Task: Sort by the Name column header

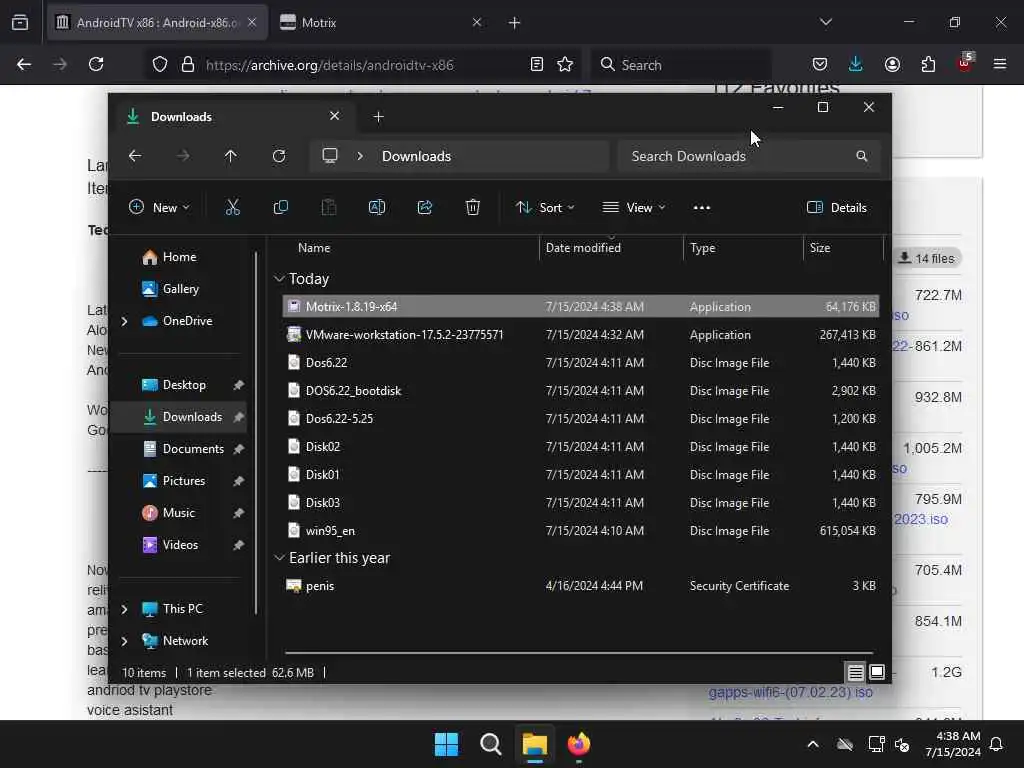Action: click(314, 248)
